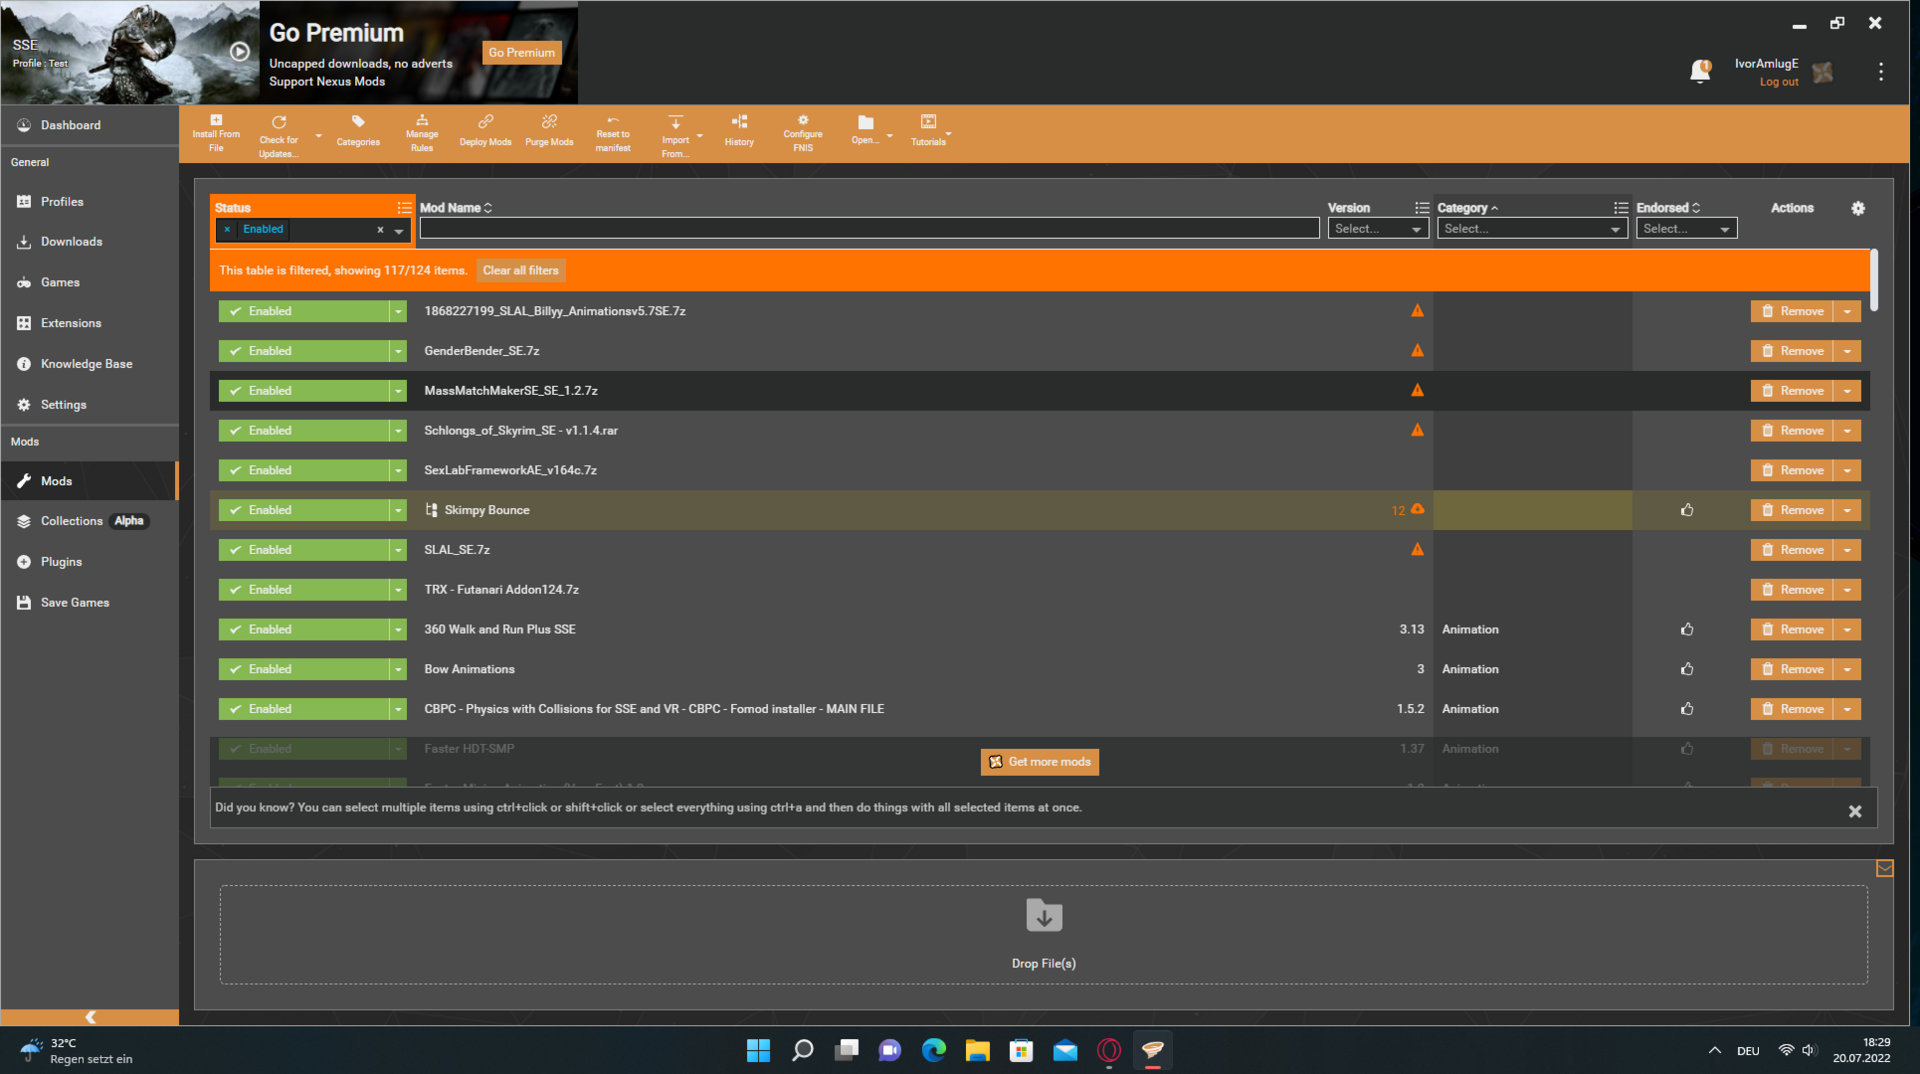Click Get more mods button
The height and width of the screenshot is (1074, 1920).
click(1039, 762)
